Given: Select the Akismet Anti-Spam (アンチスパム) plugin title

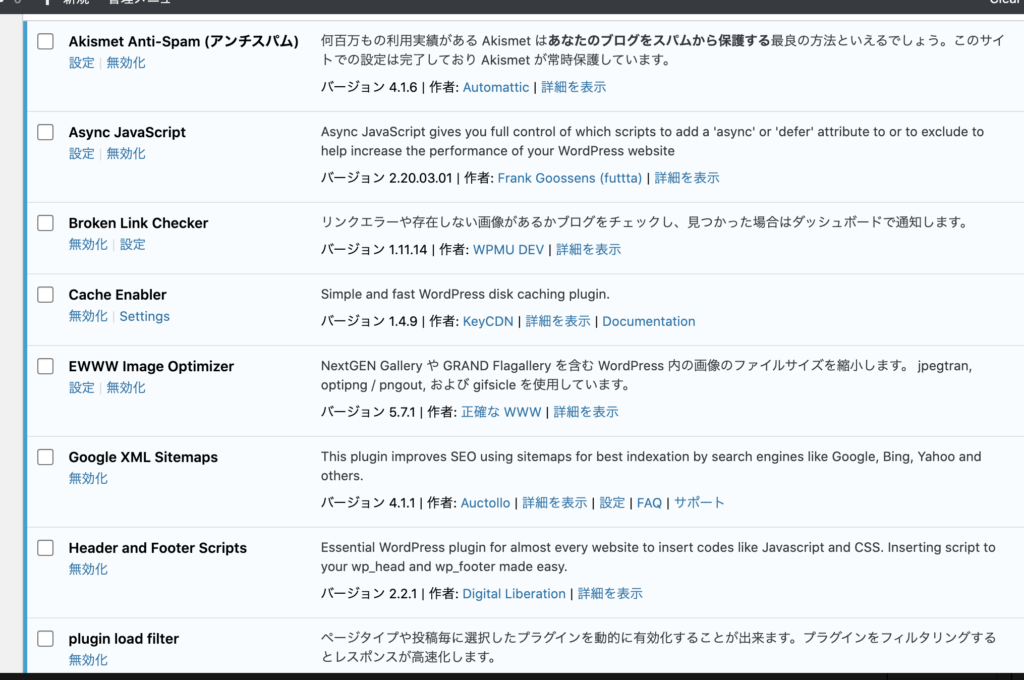Looking at the screenshot, I should pyautogui.click(x=184, y=41).
